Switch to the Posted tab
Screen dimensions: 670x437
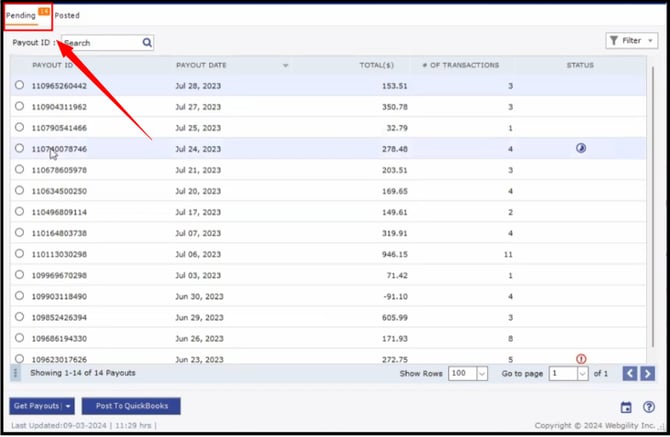(67, 16)
